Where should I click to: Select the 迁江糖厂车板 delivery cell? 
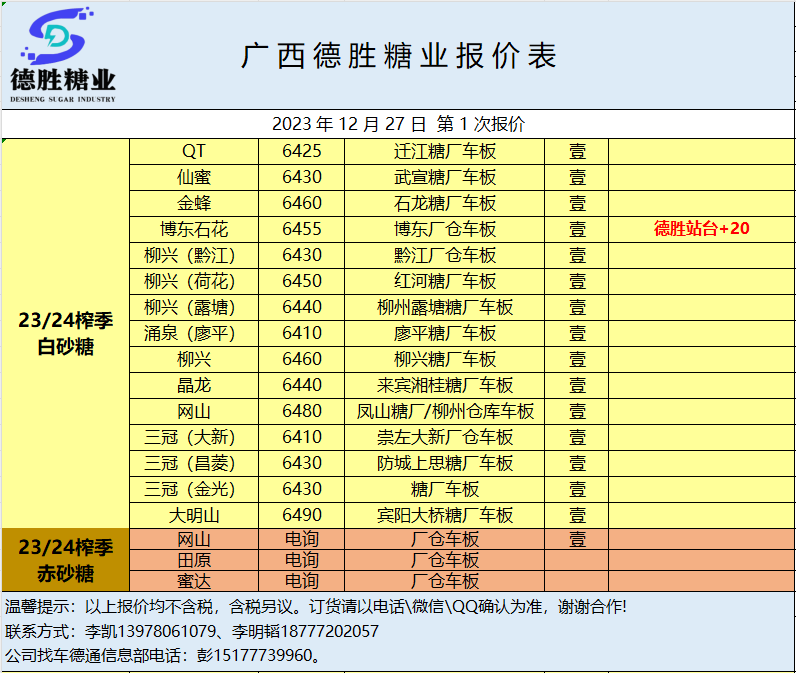click(444, 152)
